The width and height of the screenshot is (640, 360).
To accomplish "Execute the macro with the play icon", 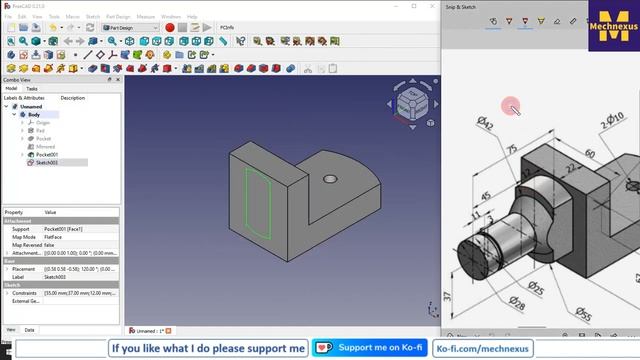I will point(207,27).
